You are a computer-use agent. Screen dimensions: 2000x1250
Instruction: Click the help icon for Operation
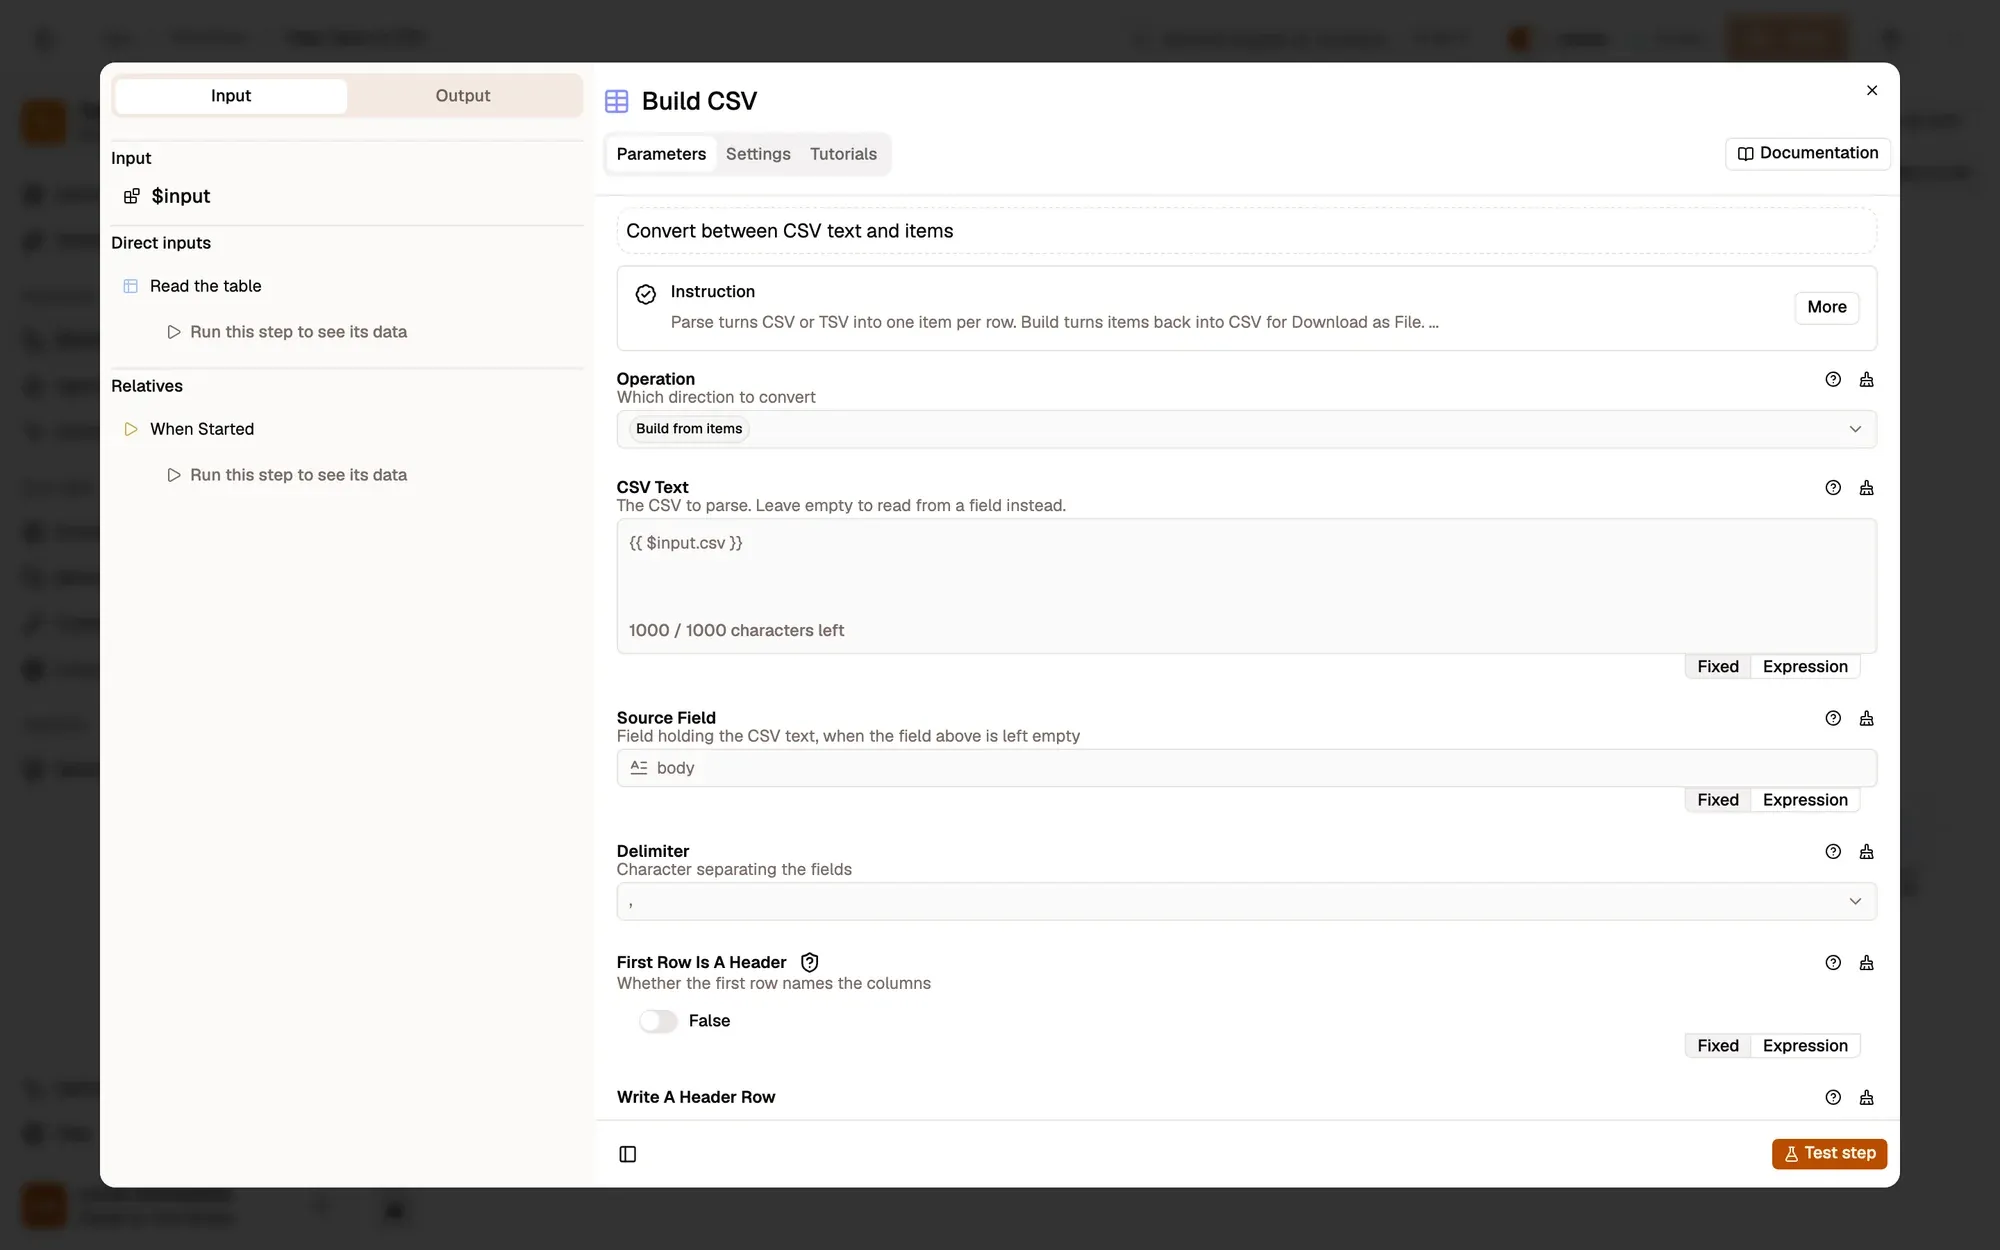point(1833,379)
